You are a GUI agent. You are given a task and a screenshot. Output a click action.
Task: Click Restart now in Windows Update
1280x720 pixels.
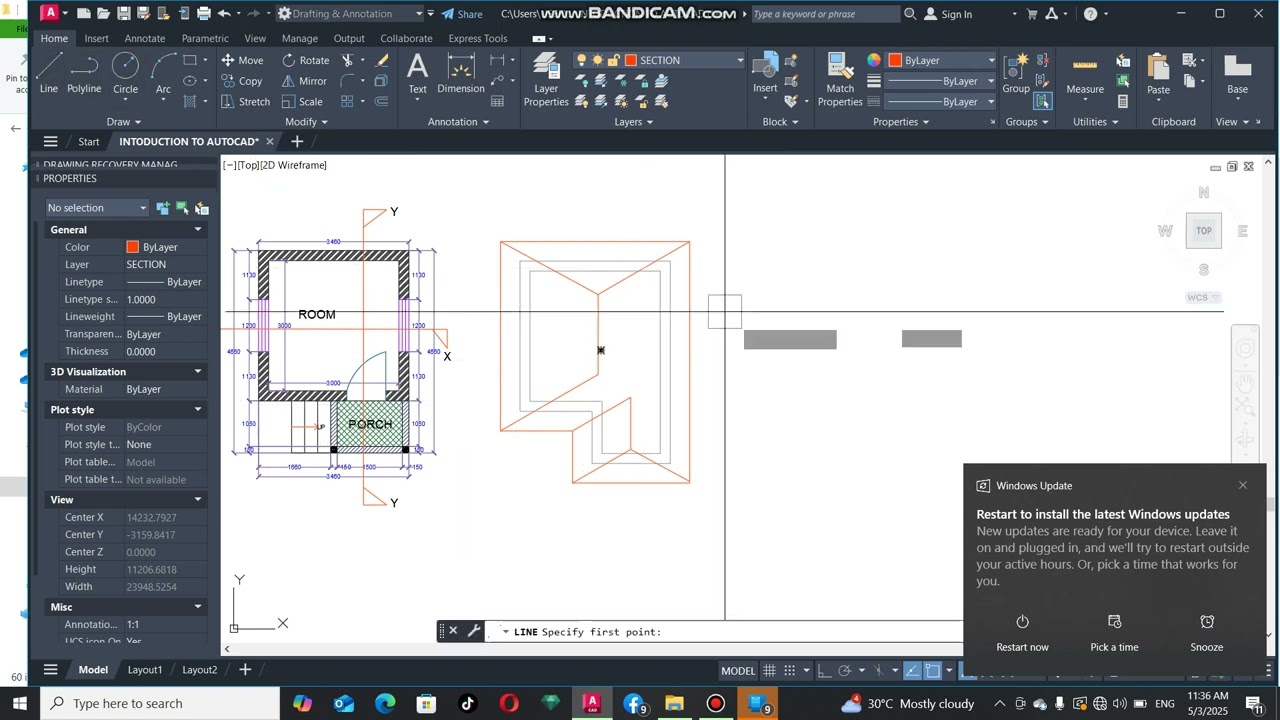[x=1022, y=634]
